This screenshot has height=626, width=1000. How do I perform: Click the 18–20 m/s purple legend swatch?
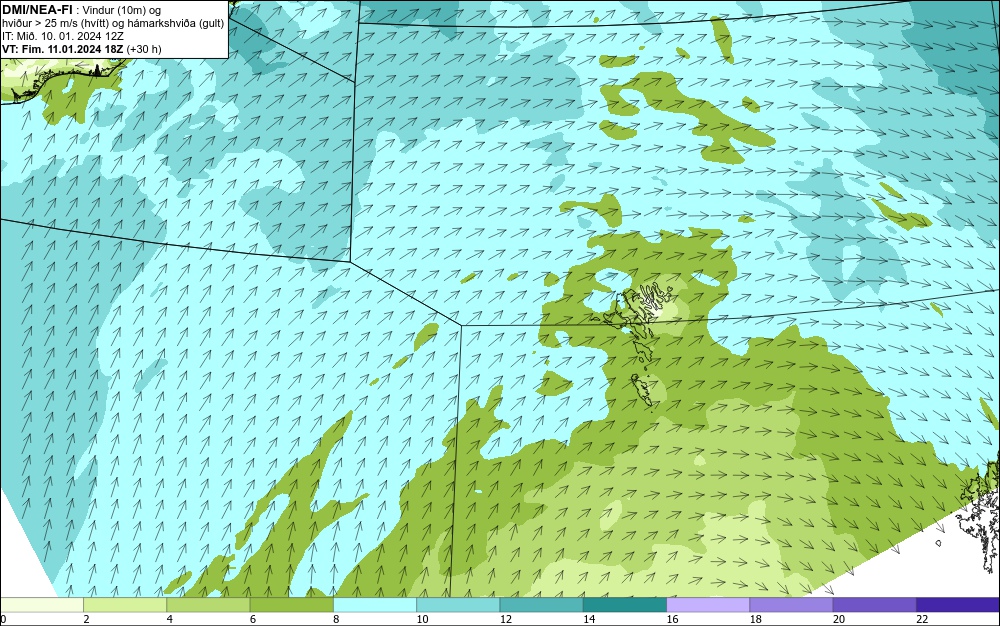[x=791, y=605]
